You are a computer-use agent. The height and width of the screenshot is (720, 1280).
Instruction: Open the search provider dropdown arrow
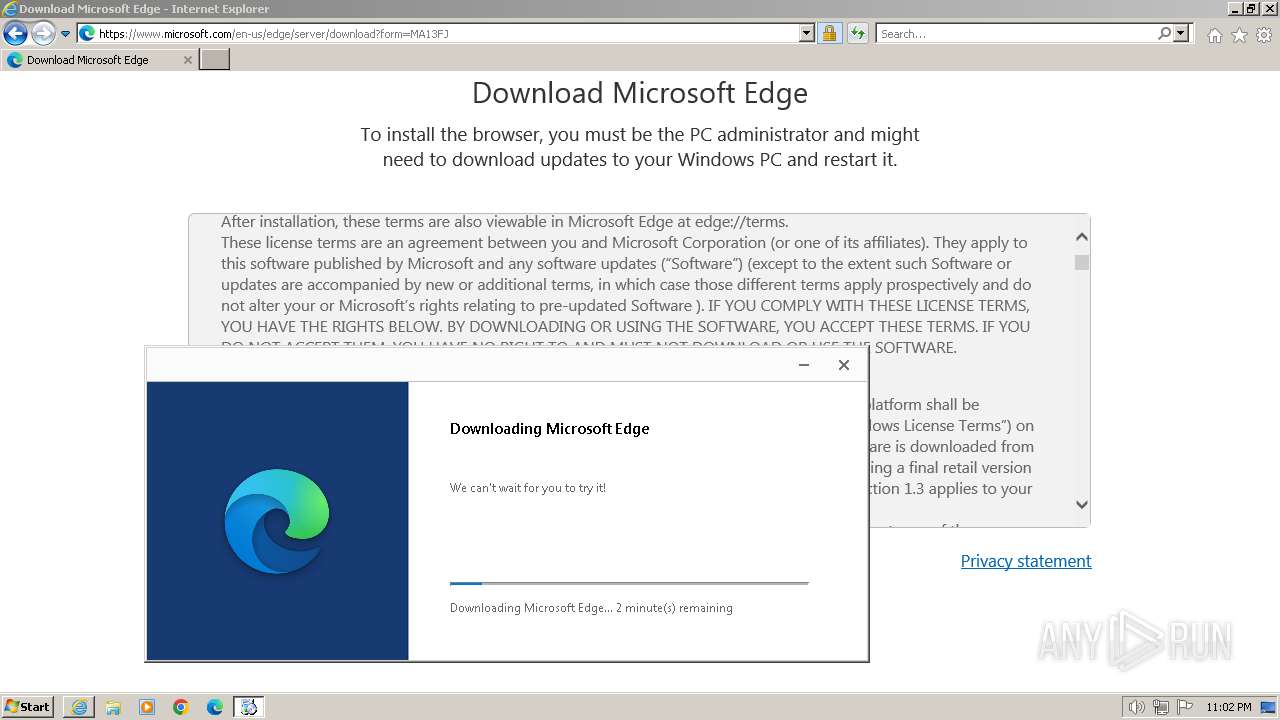point(1181,33)
